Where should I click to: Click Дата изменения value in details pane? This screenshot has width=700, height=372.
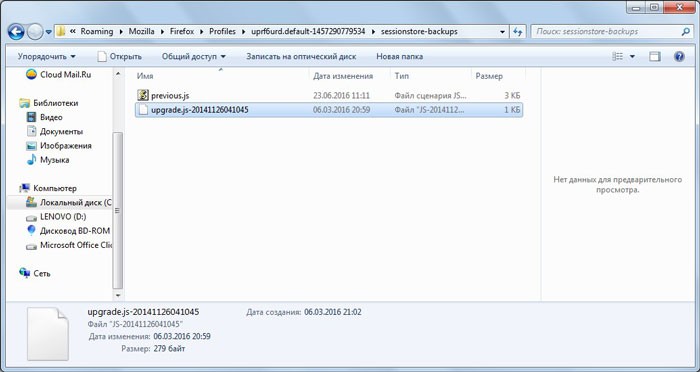182,336
